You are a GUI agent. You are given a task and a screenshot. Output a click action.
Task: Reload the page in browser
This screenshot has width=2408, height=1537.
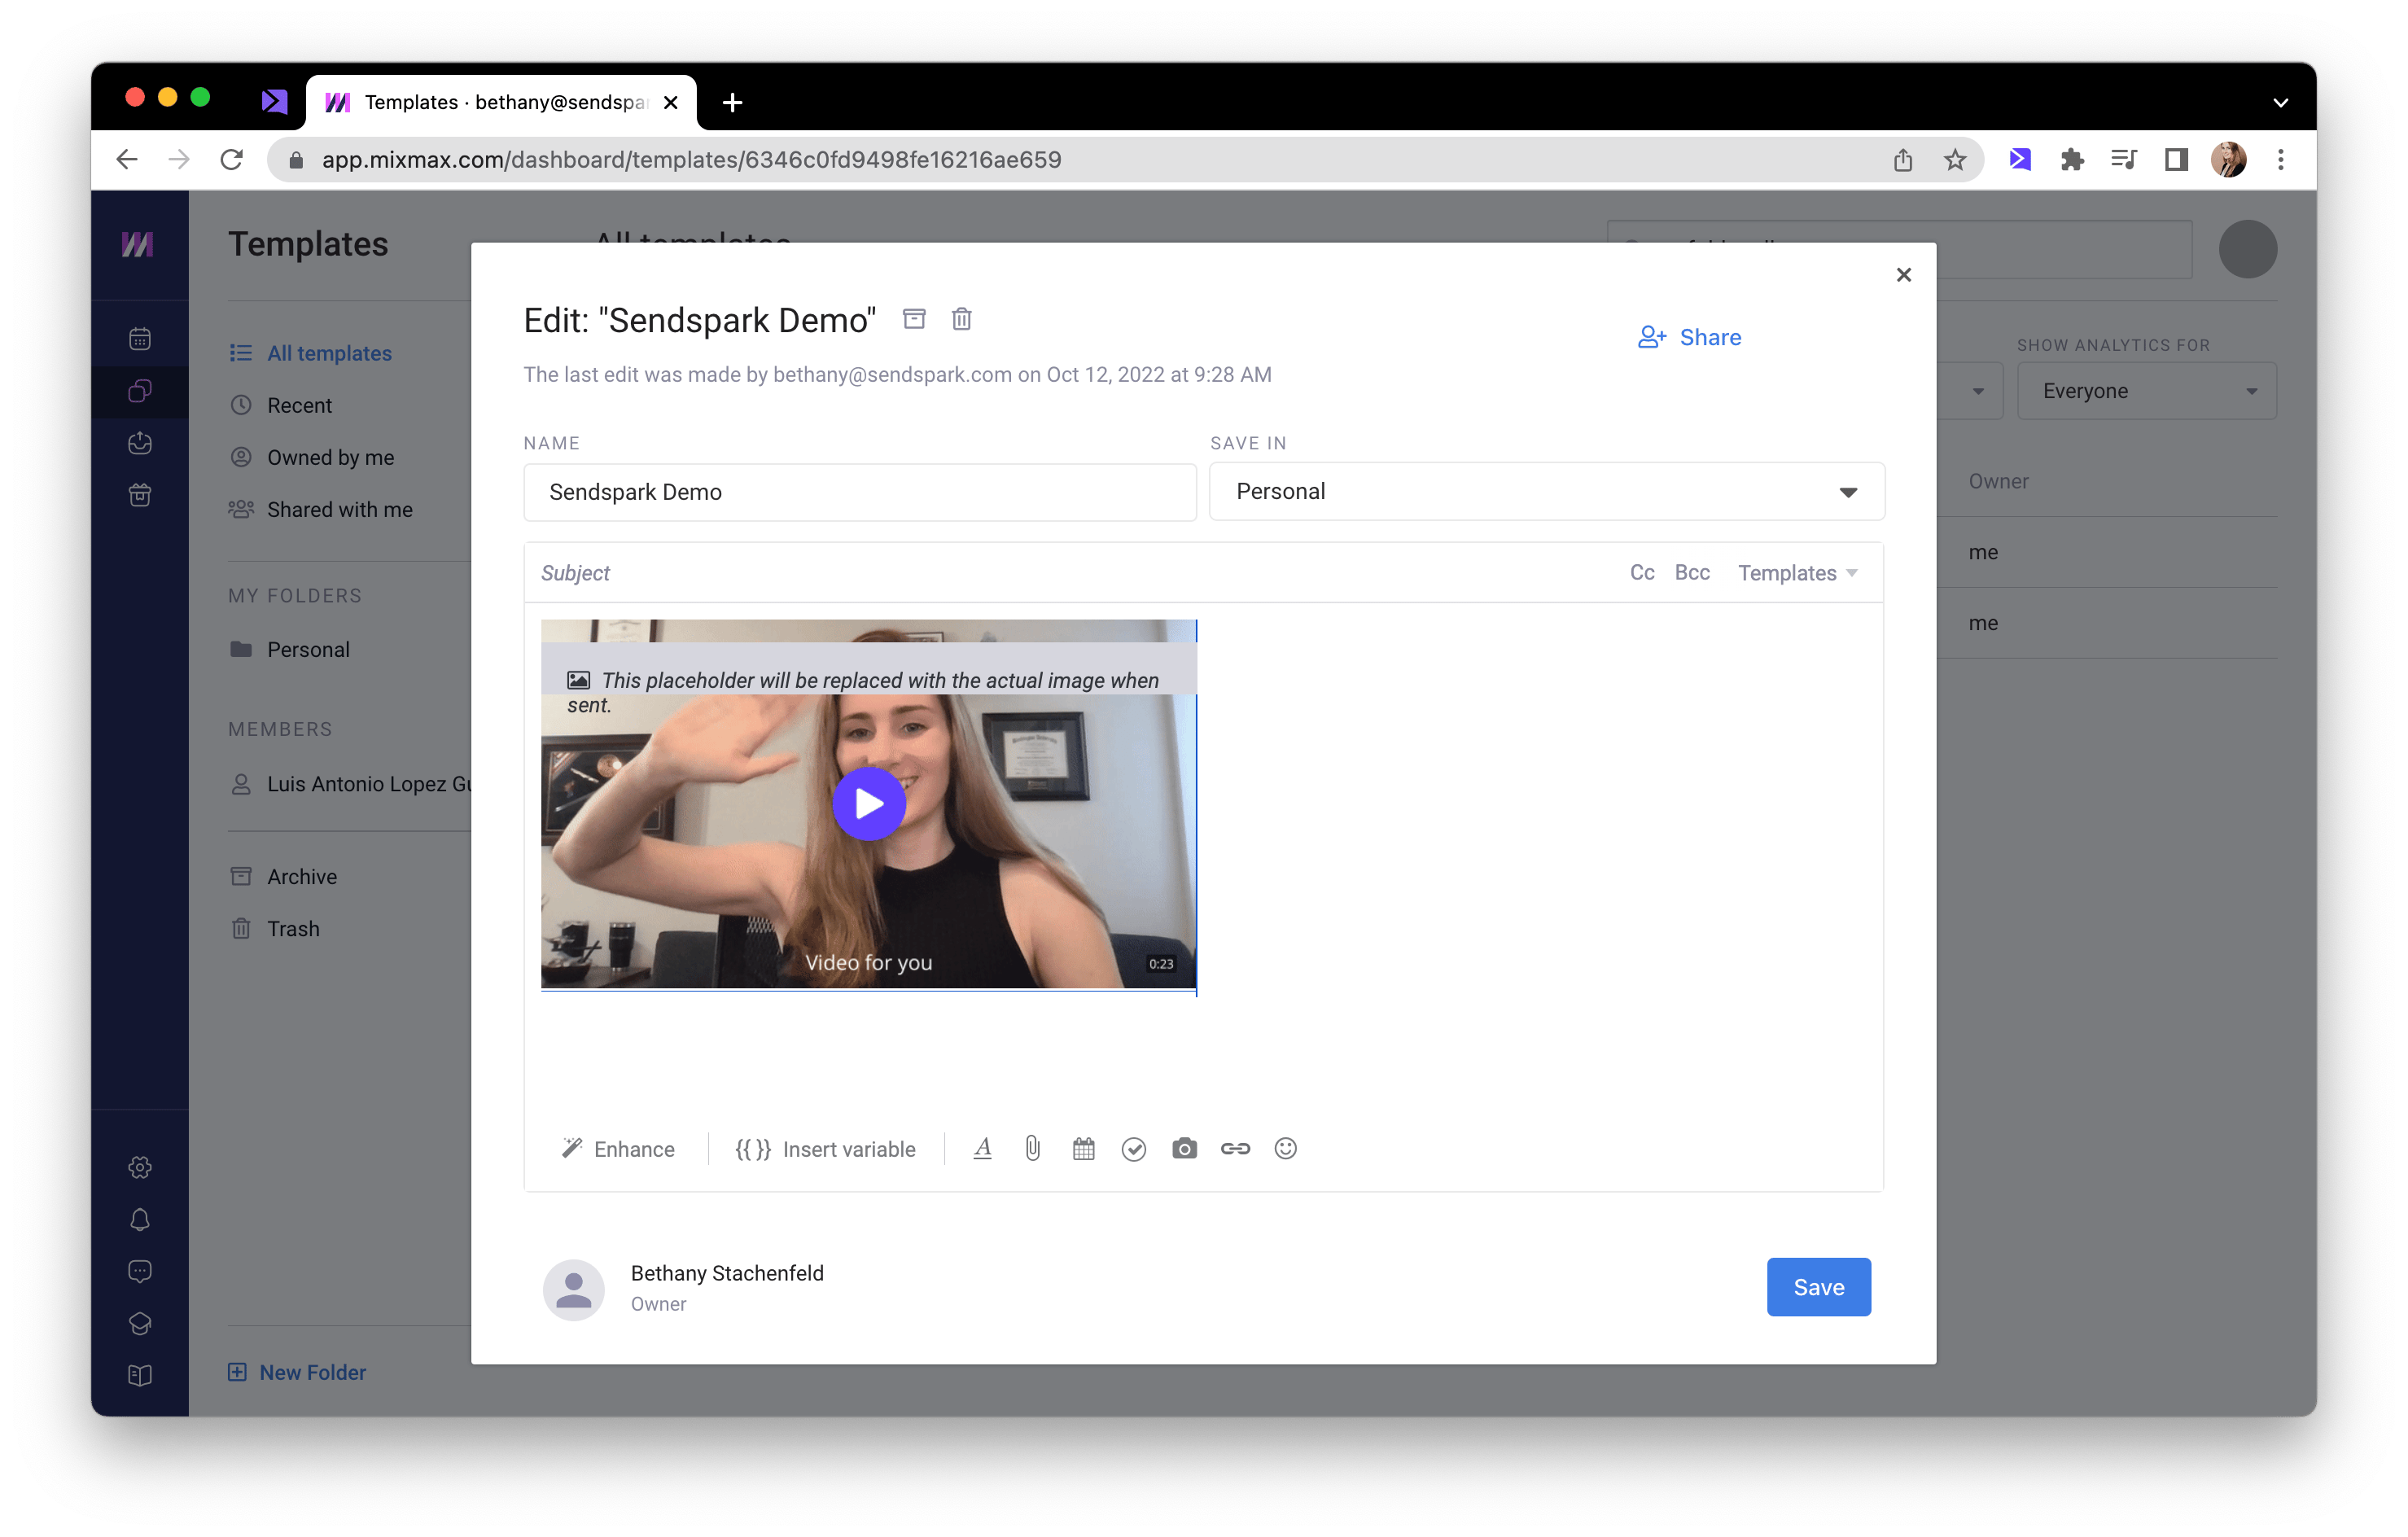pos(231,160)
